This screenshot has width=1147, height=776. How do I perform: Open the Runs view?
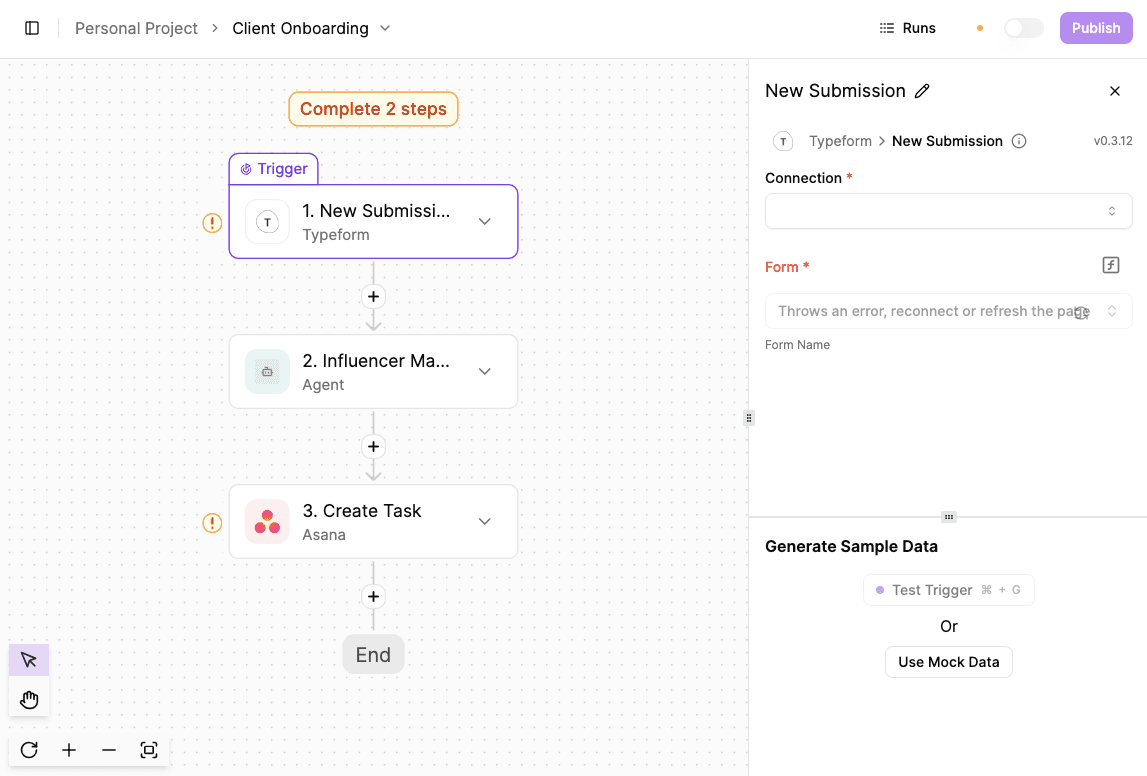click(x=906, y=28)
